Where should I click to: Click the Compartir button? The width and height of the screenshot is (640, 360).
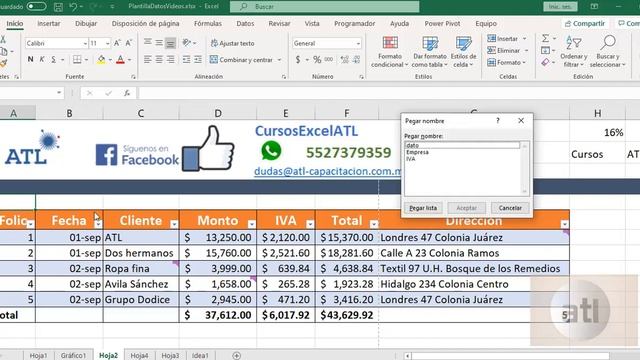tap(584, 24)
